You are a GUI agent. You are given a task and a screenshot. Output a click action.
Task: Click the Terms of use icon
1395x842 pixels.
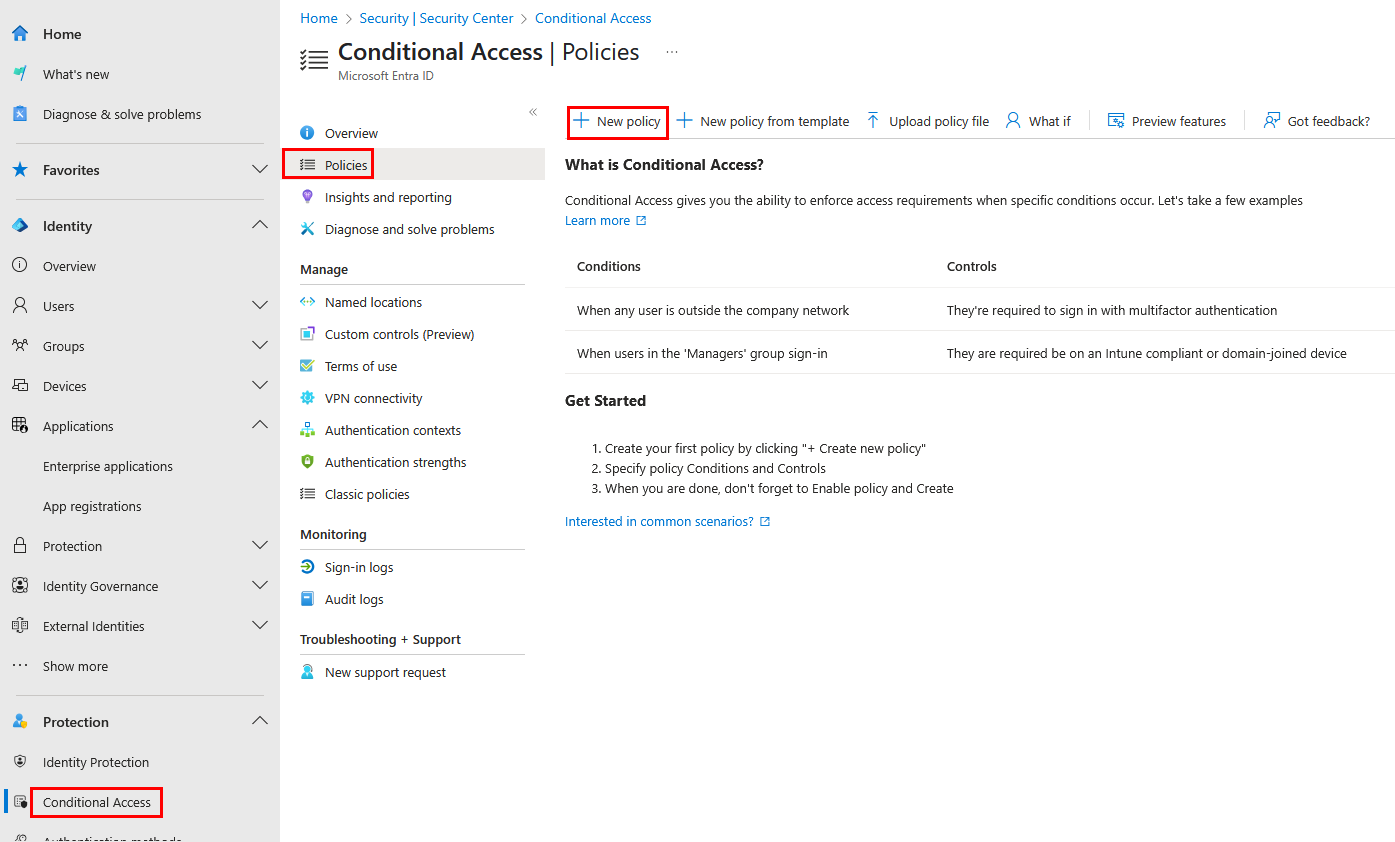[x=308, y=366]
